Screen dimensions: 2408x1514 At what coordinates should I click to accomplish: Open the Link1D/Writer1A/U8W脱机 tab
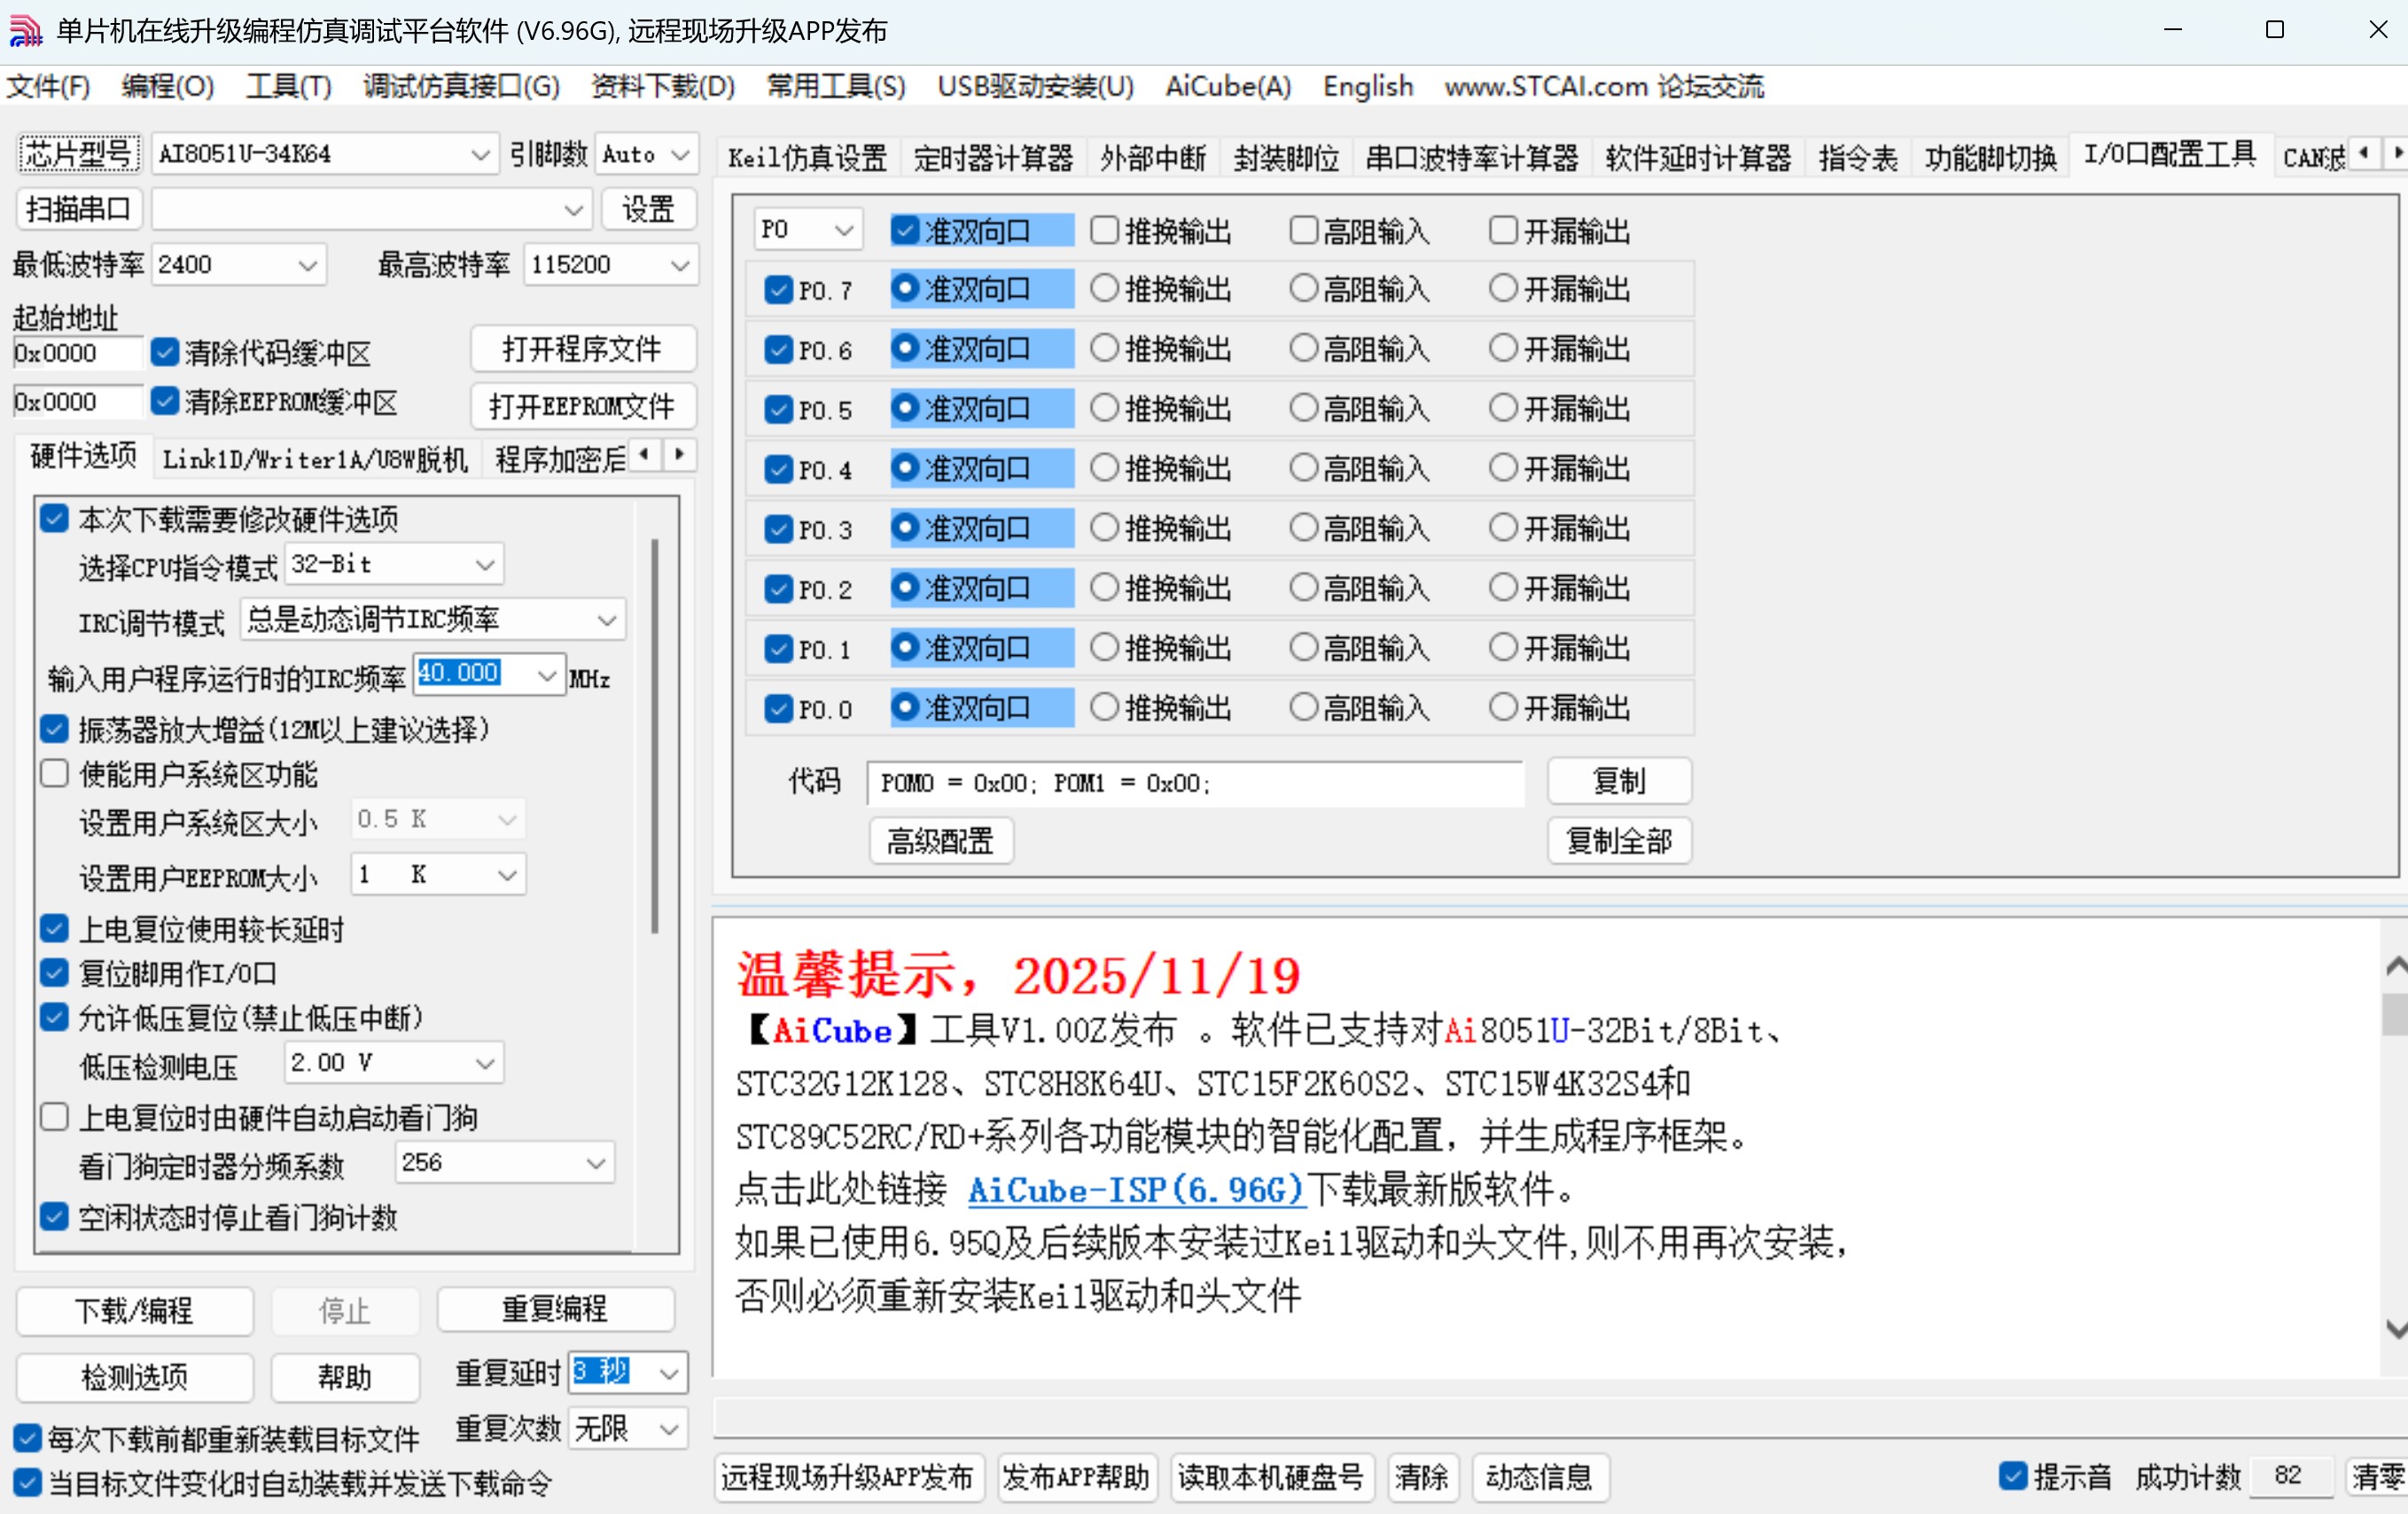[315, 459]
